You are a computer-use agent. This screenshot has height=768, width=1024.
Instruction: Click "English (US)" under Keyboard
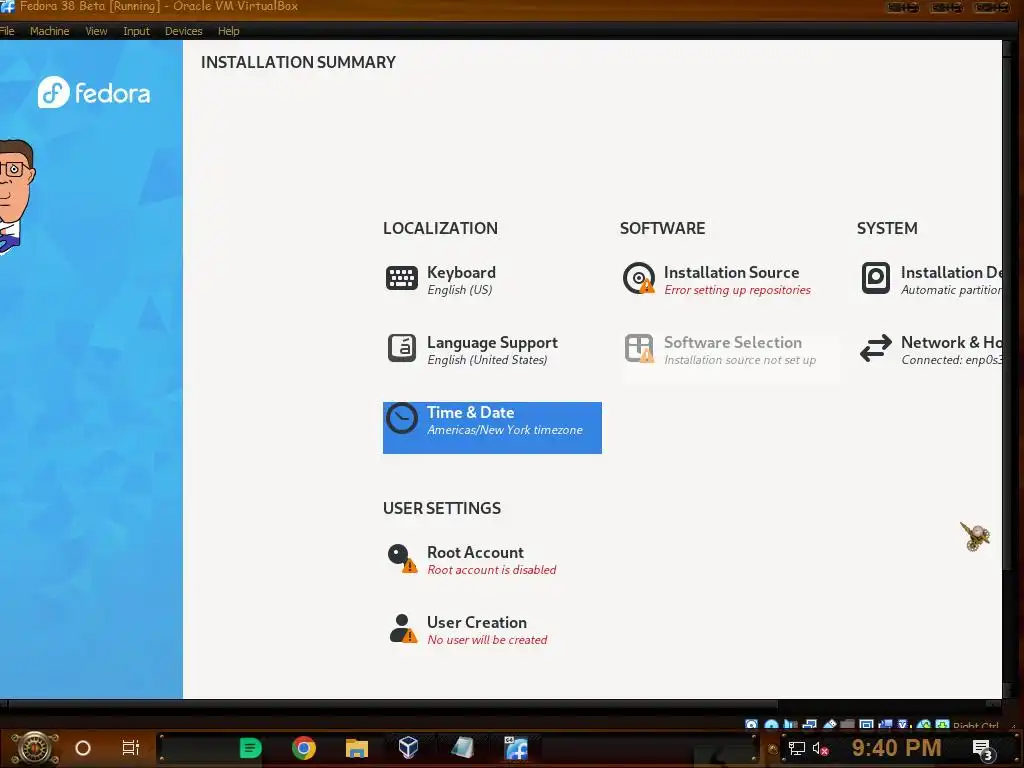click(x=460, y=290)
